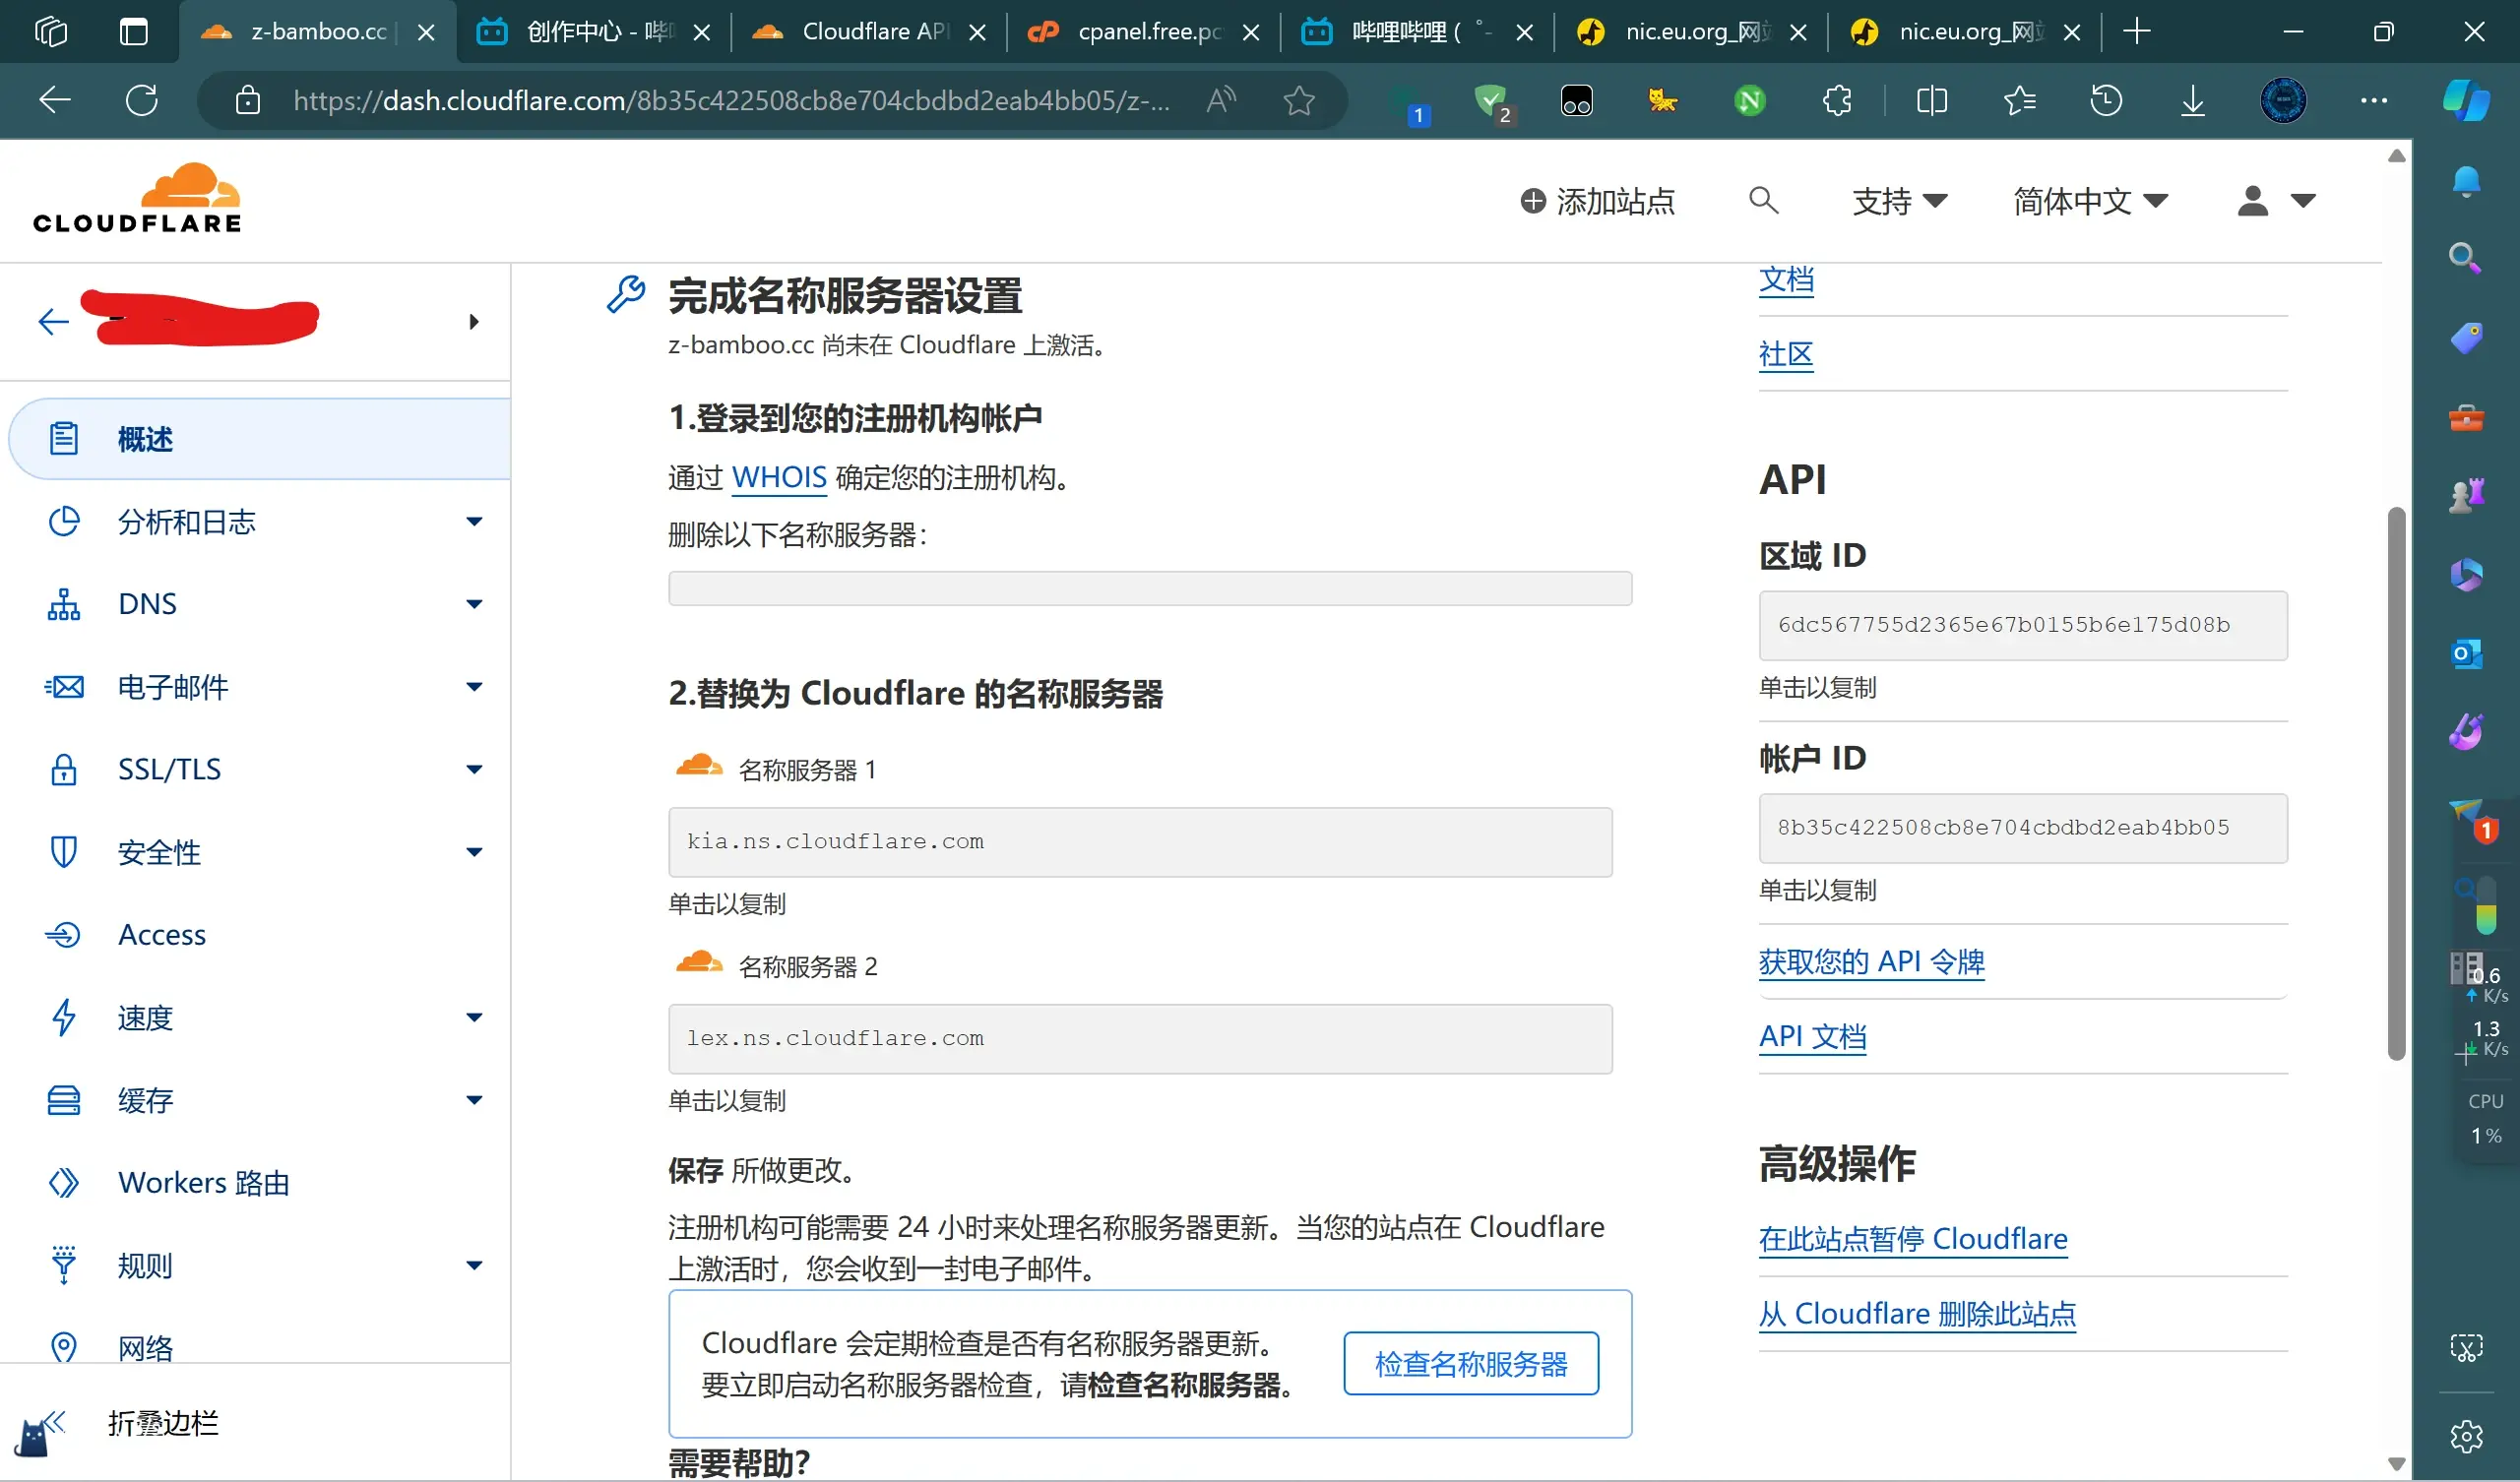Click the page vertical scrollbar thumb
The height and width of the screenshot is (1482, 2520).
click(2396, 784)
